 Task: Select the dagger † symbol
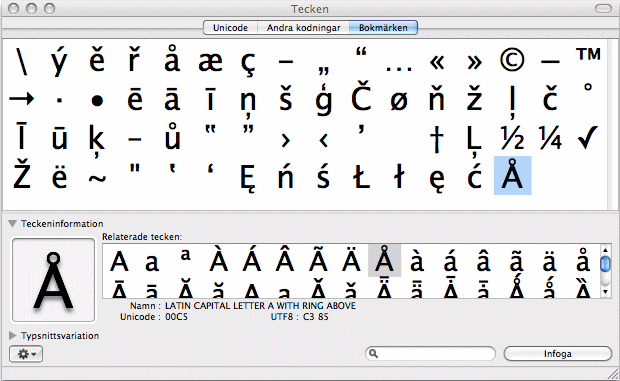tap(437, 138)
